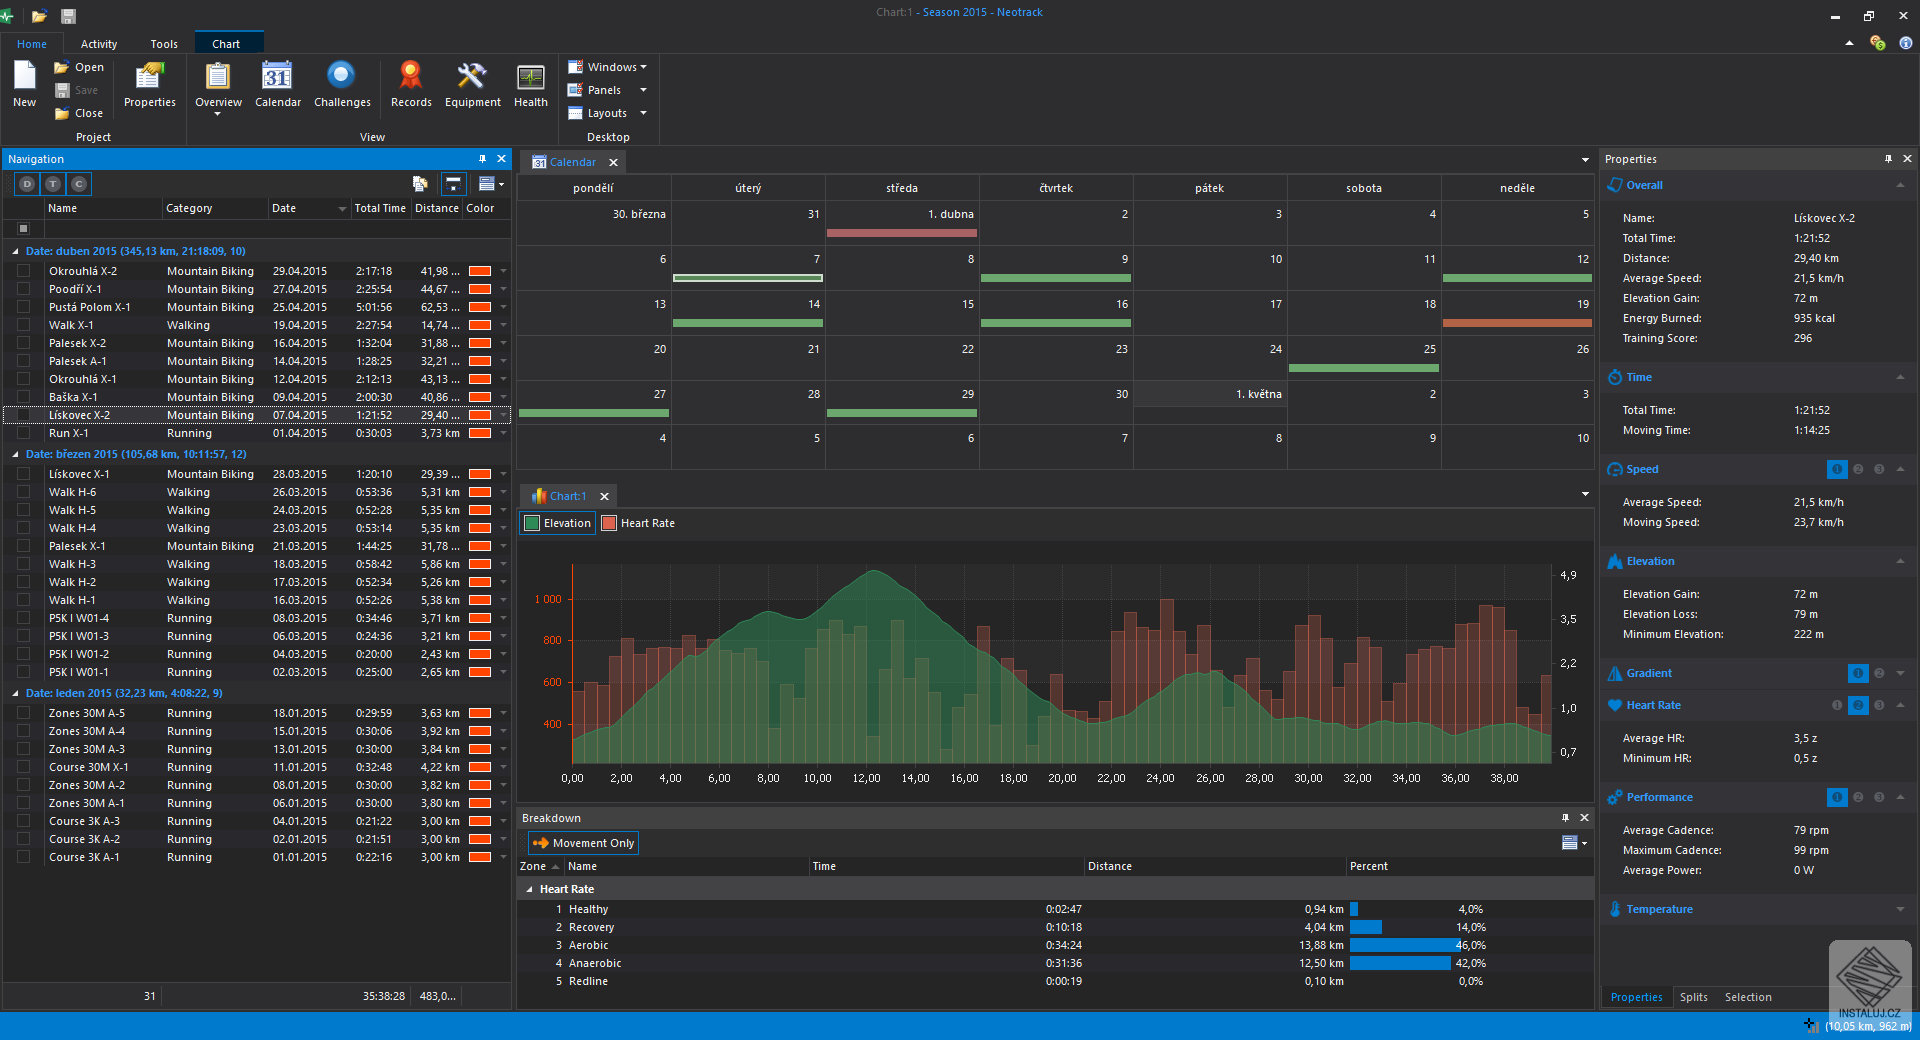This screenshot has width=1920, height=1040.
Task: Open the Challenges view
Action: (342, 85)
